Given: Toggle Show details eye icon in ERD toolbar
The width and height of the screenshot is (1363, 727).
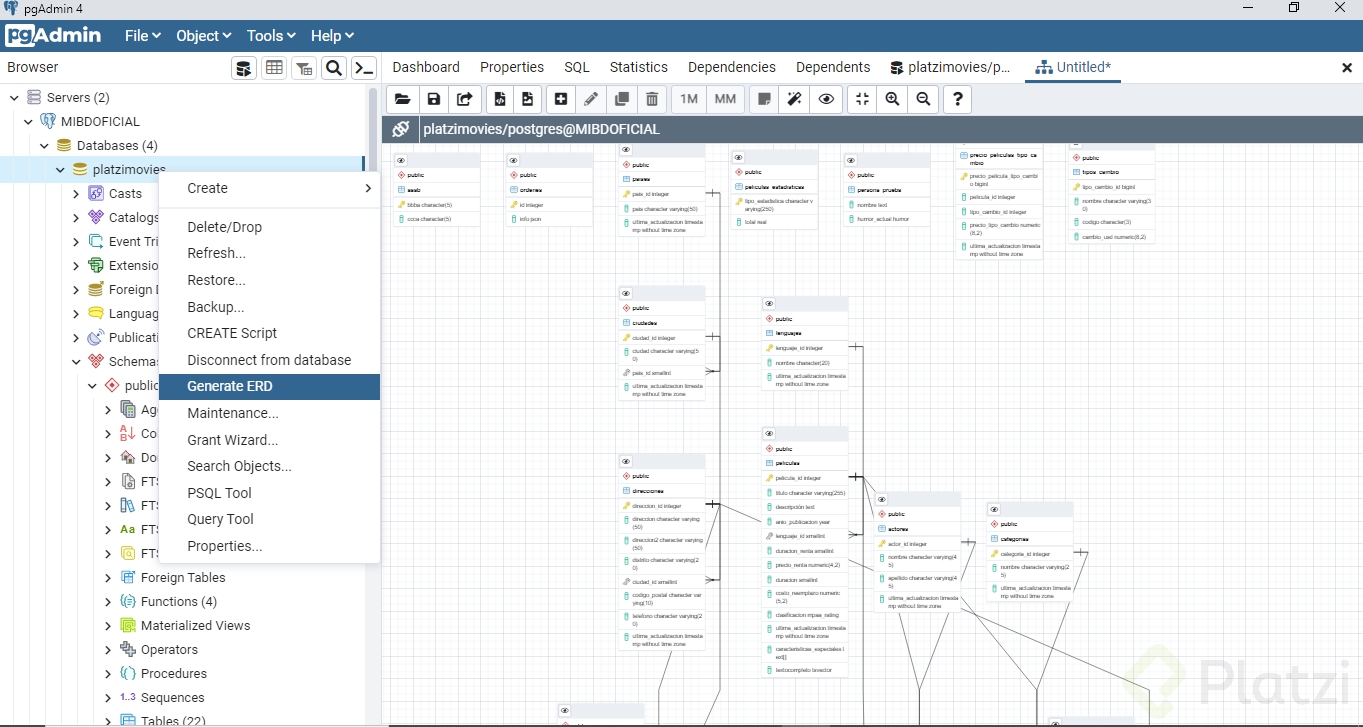Looking at the screenshot, I should (826, 99).
